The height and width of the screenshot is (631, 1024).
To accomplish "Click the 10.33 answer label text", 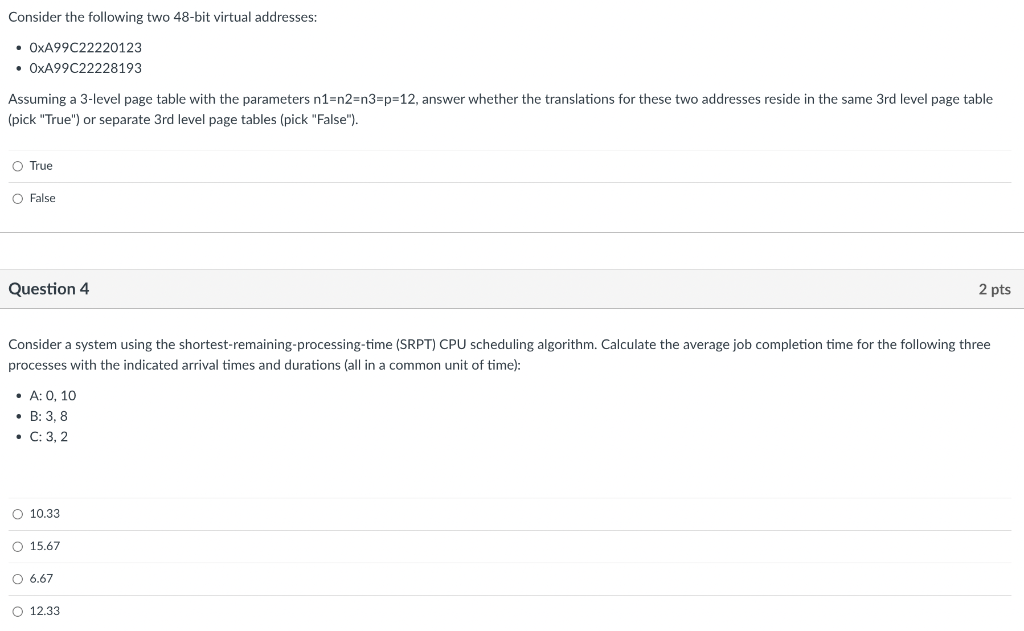I will pos(45,513).
